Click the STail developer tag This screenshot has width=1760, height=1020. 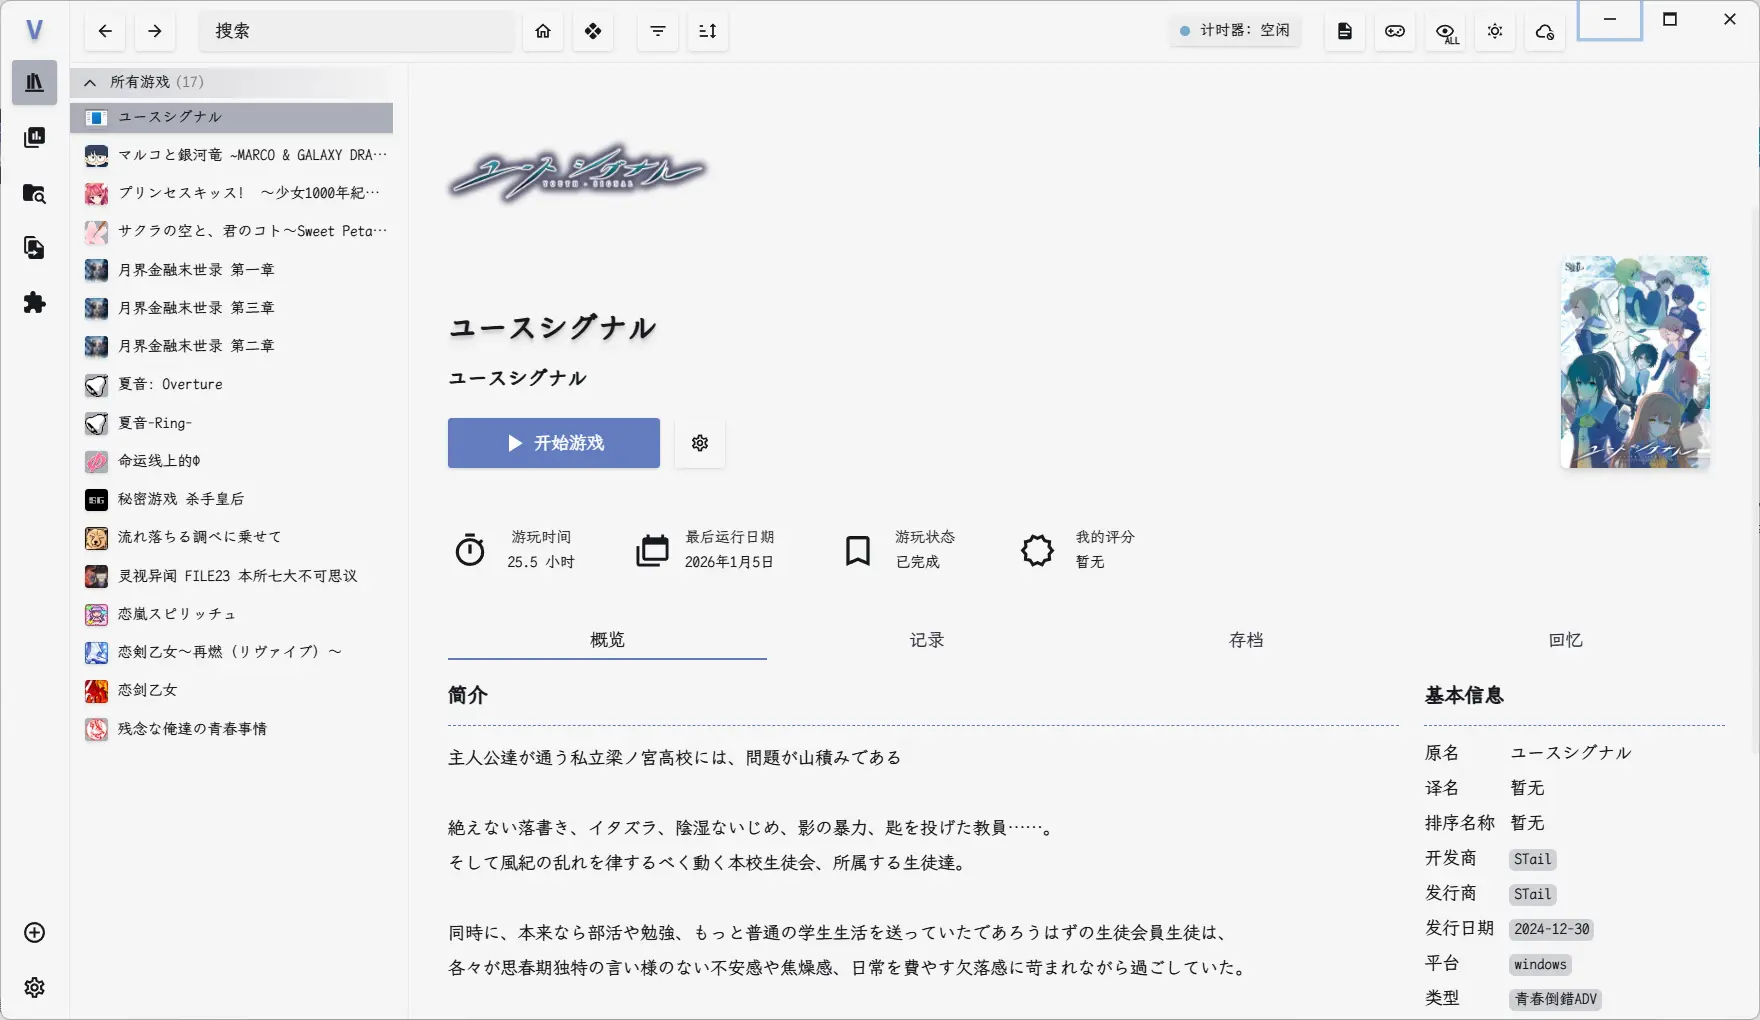click(1532, 859)
